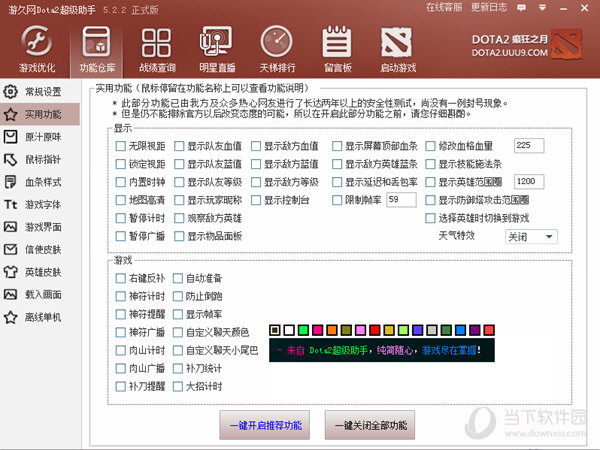Click the frame rate field showing 59
The image size is (600, 450).
point(401,200)
